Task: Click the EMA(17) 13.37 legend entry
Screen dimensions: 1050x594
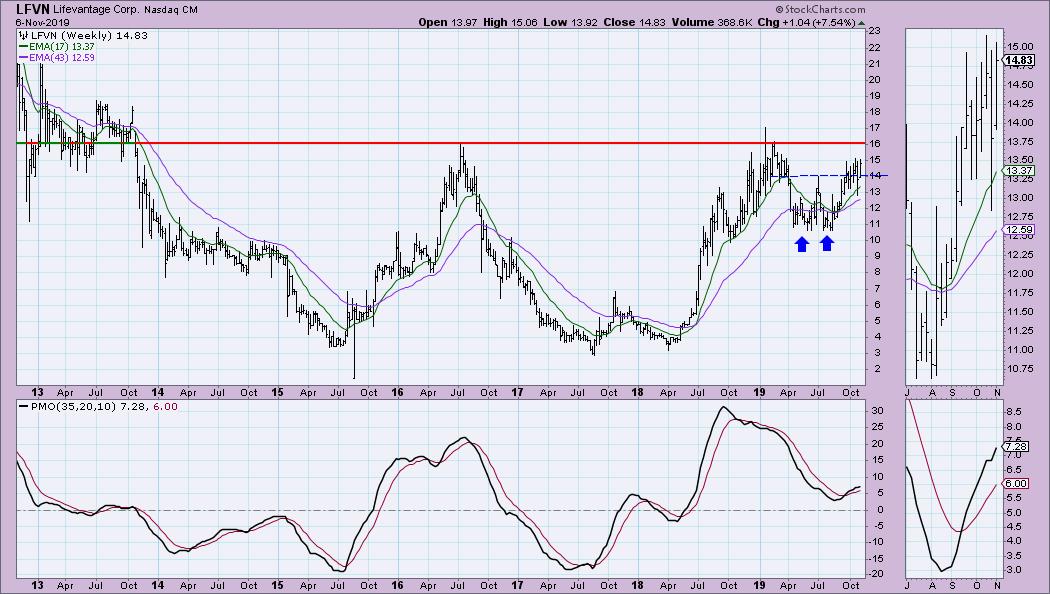Action: point(58,47)
